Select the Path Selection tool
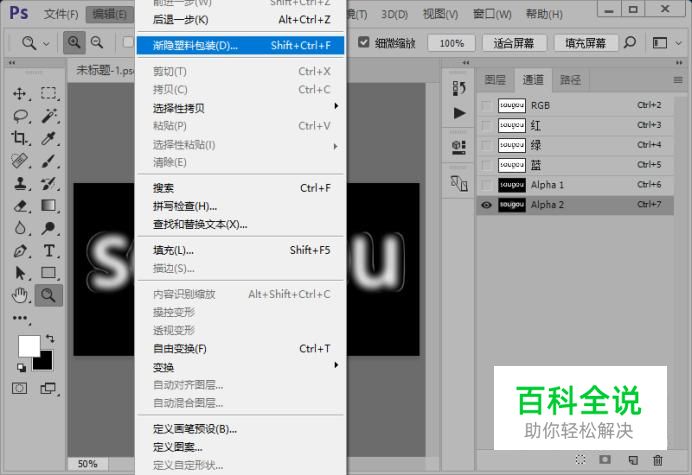692x475 pixels. [20, 273]
